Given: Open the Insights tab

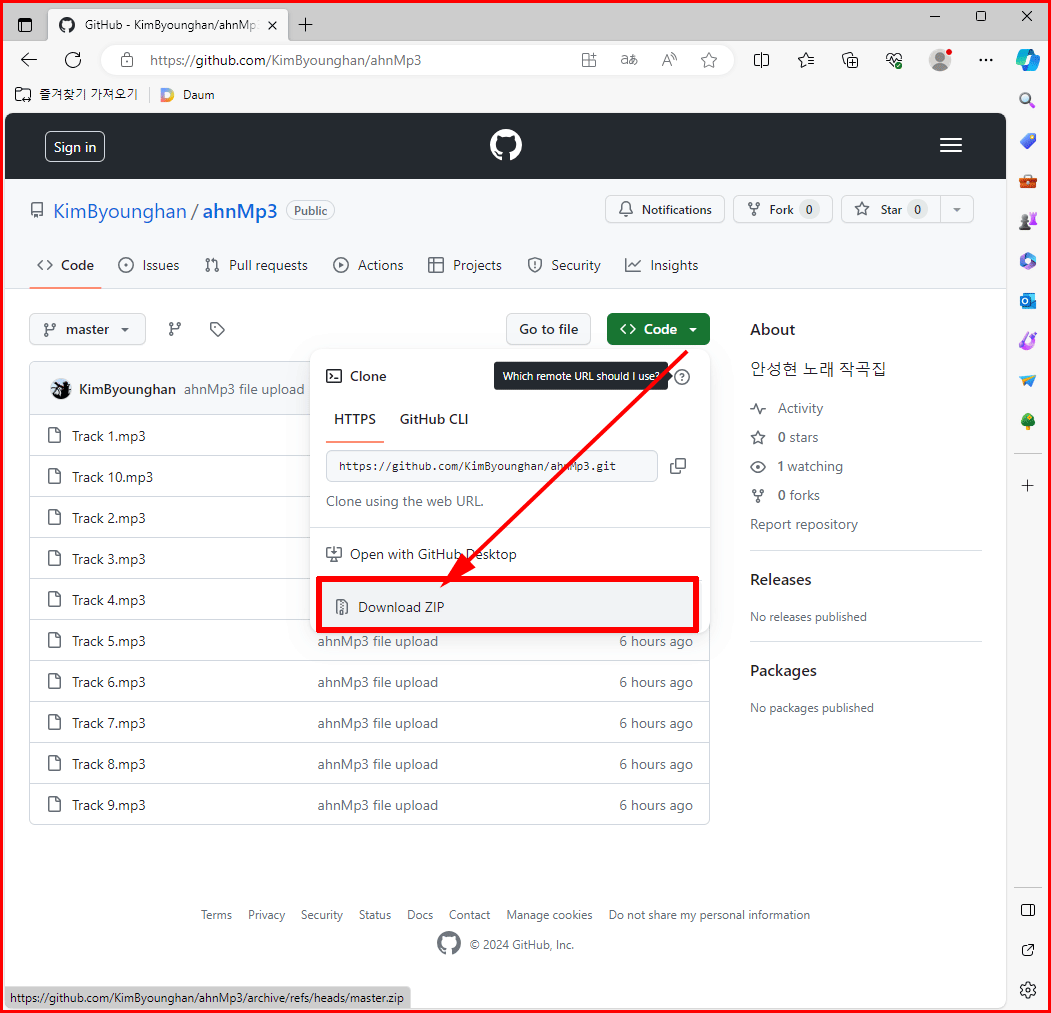Looking at the screenshot, I should [662, 265].
